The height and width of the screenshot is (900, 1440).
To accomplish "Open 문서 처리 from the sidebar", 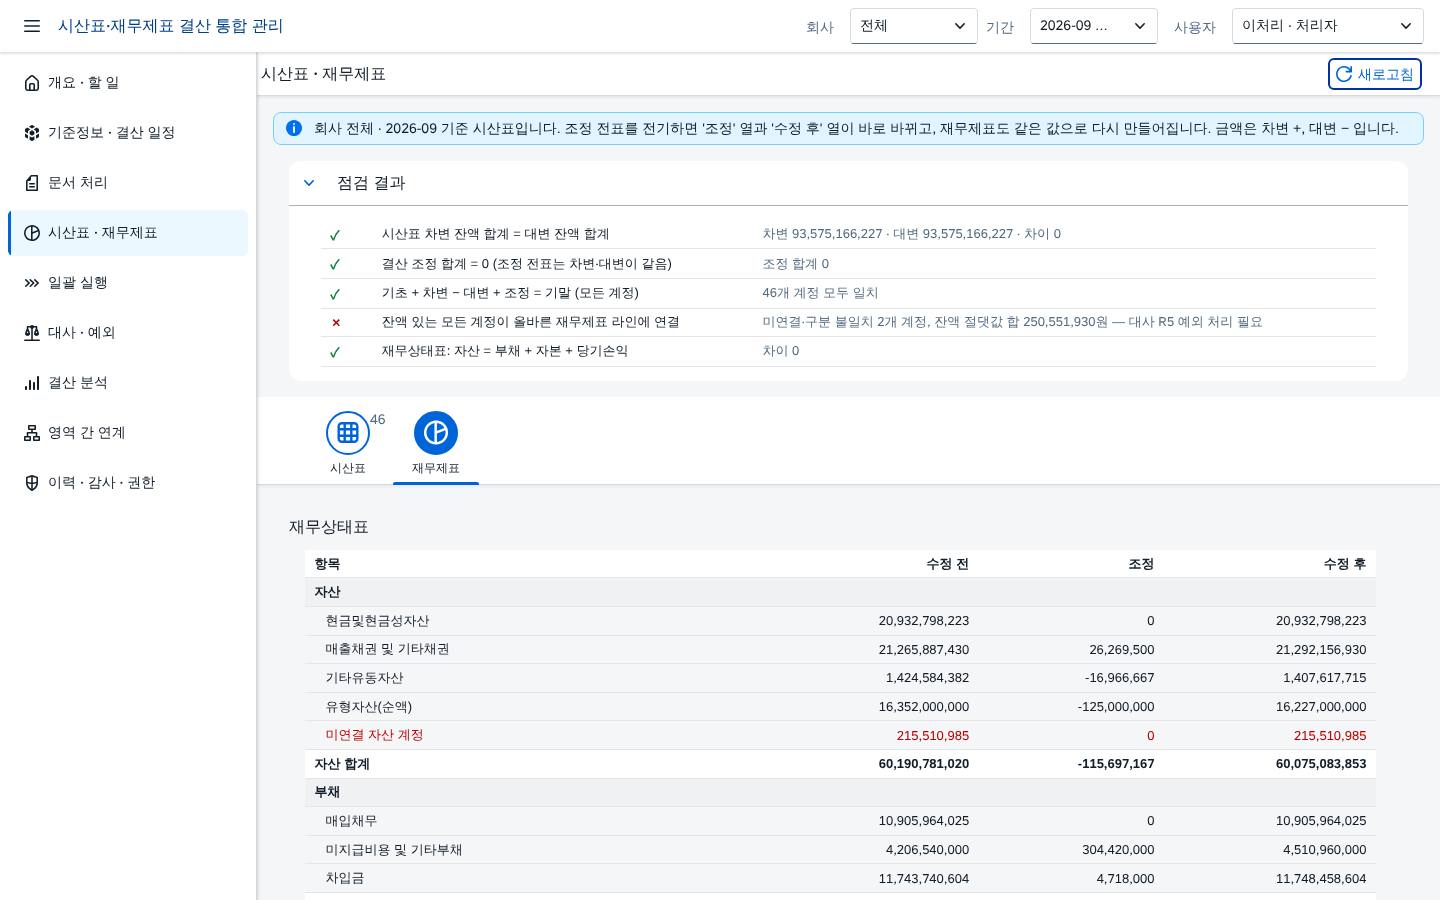I will click(128, 183).
